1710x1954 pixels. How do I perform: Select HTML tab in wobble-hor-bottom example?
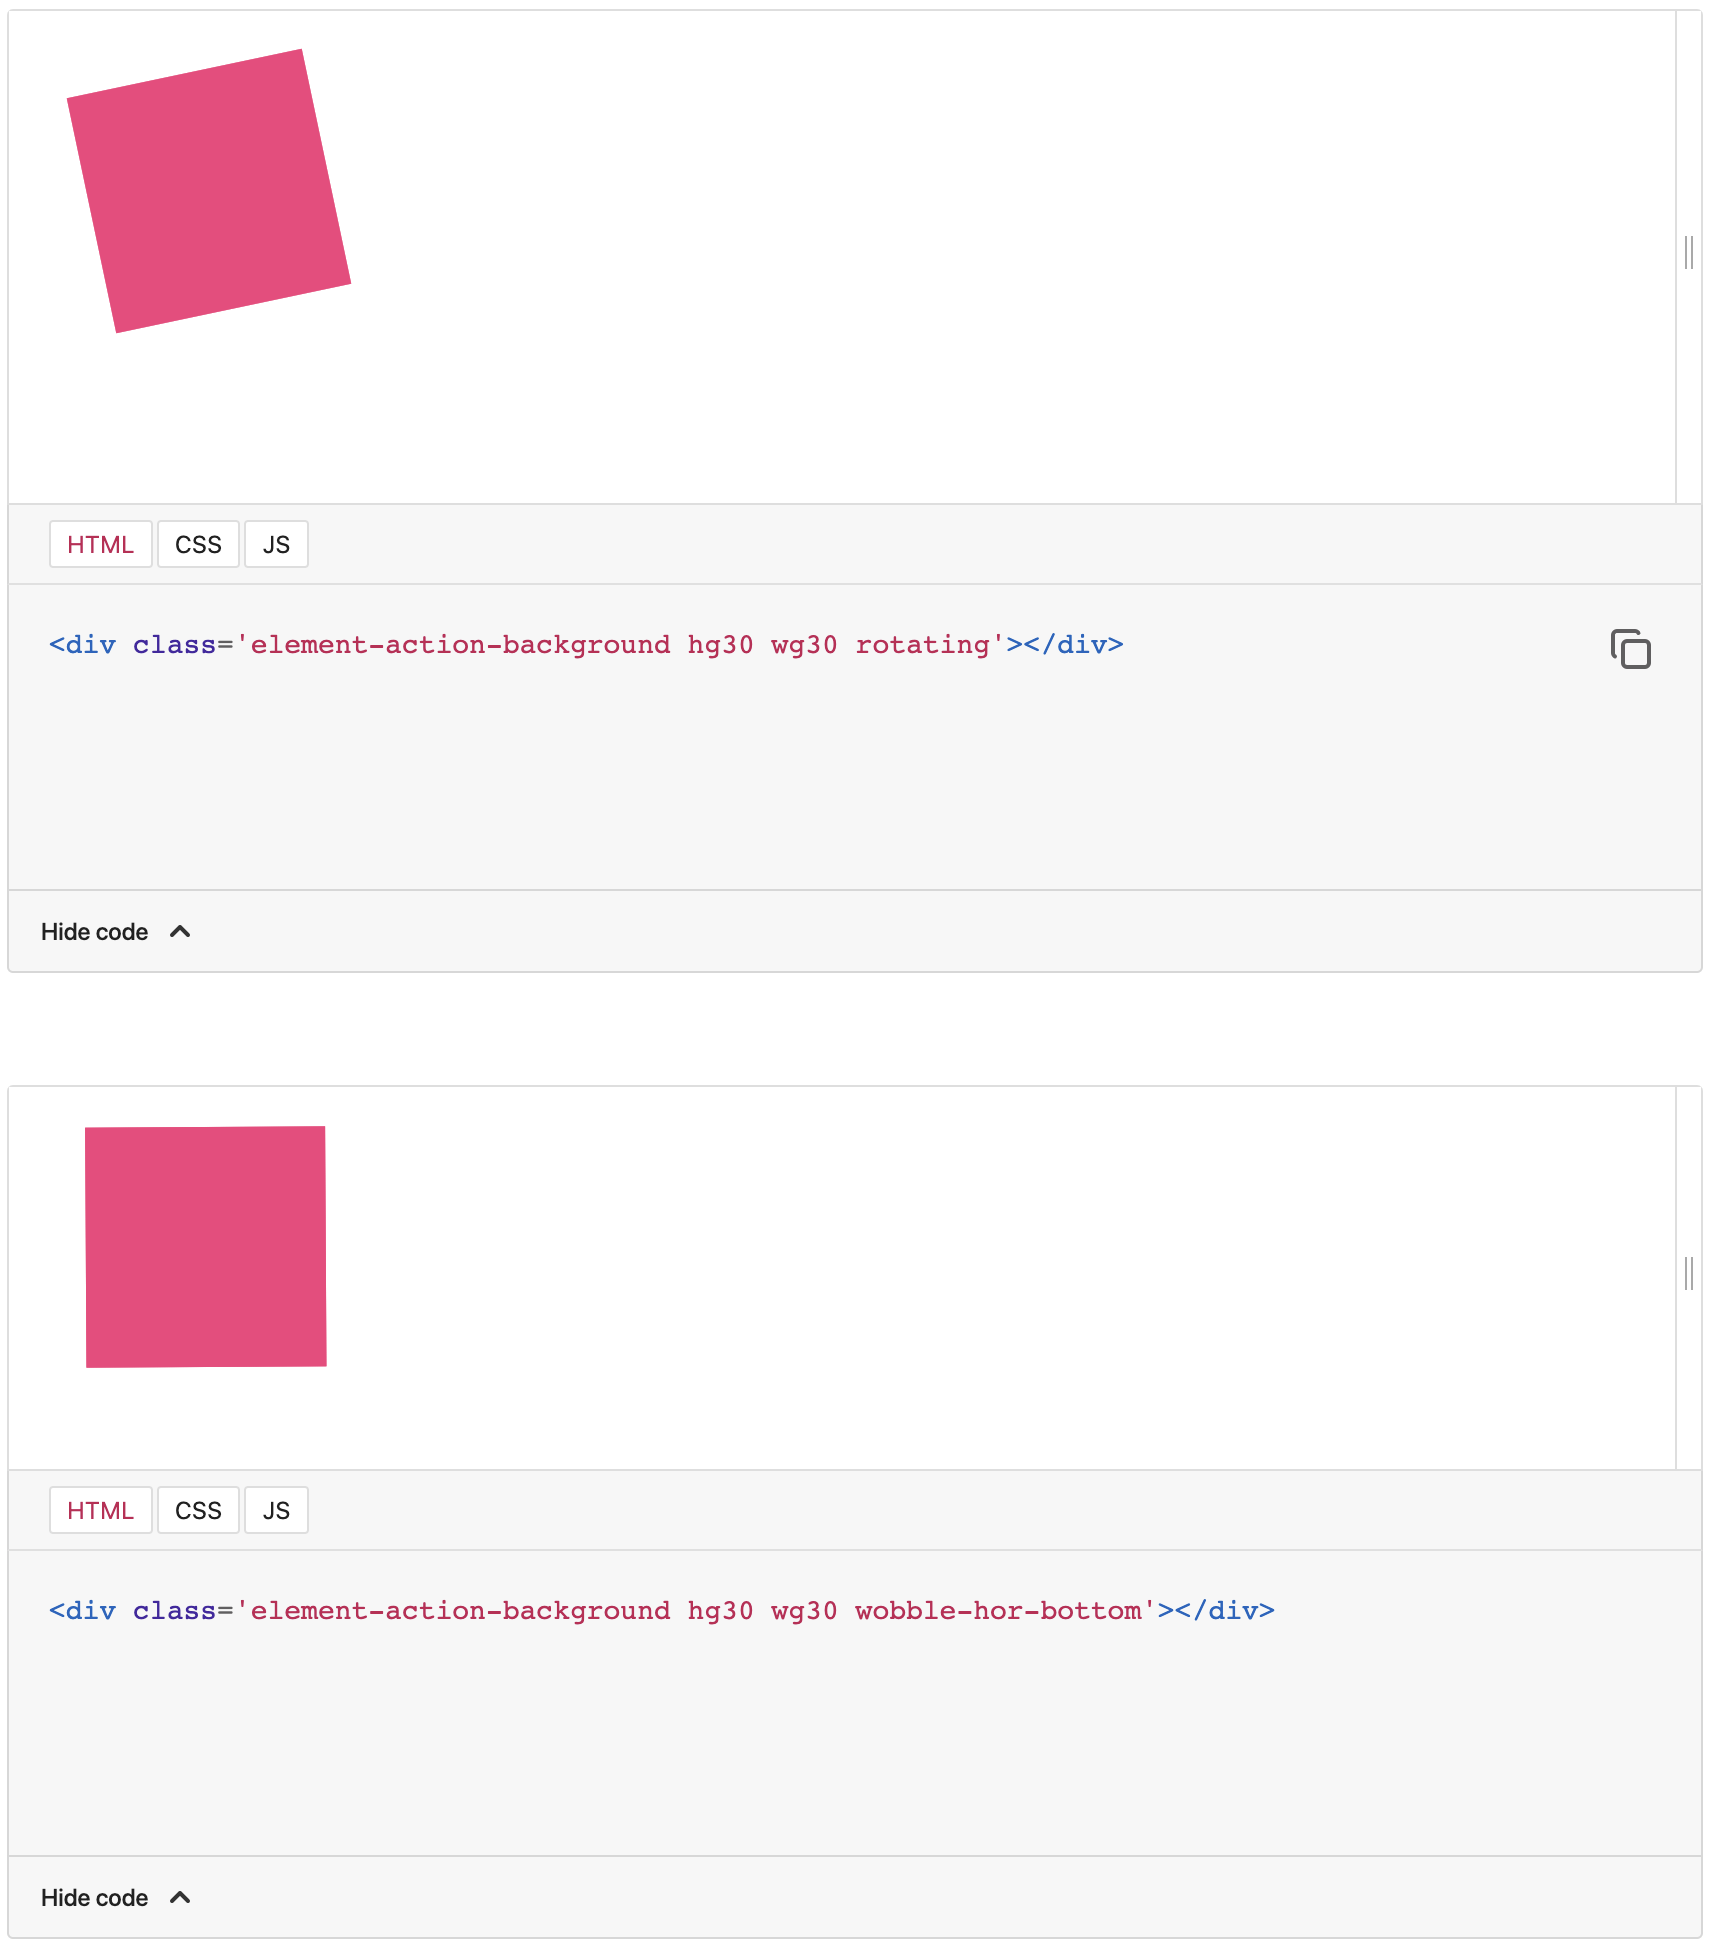click(101, 1510)
